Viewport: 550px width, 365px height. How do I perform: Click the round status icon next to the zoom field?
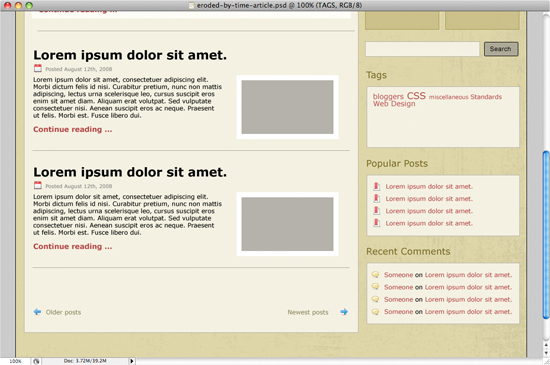pyautogui.click(x=36, y=361)
